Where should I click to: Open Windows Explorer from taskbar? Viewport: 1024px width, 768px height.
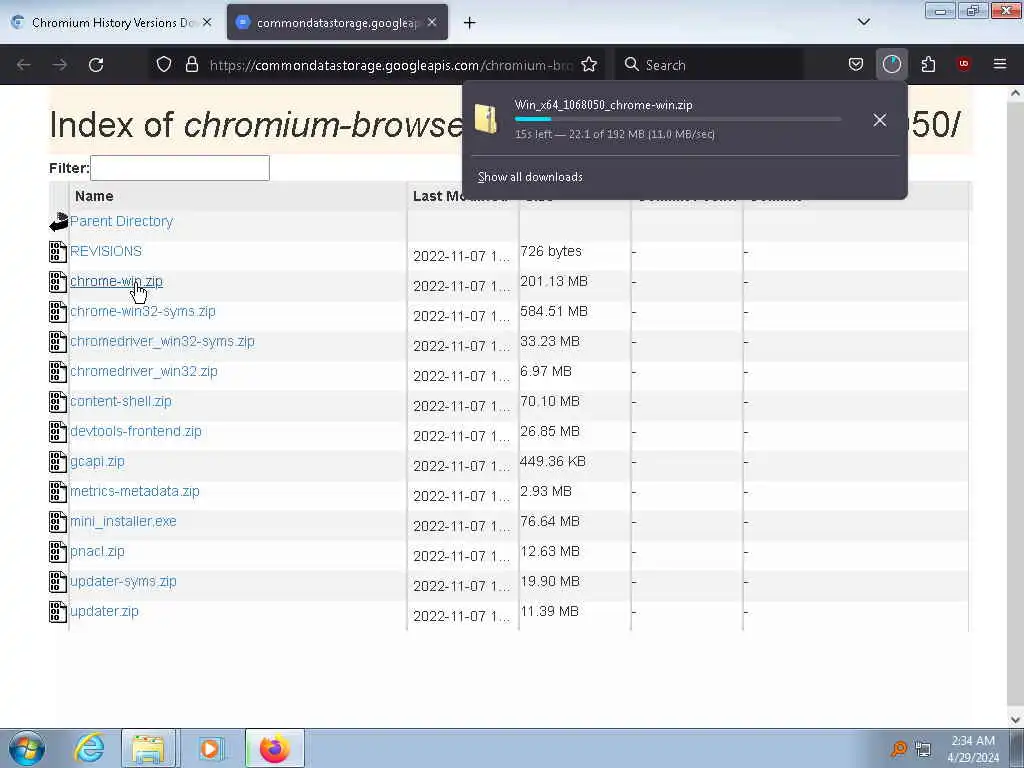click(x=149, y=748)
